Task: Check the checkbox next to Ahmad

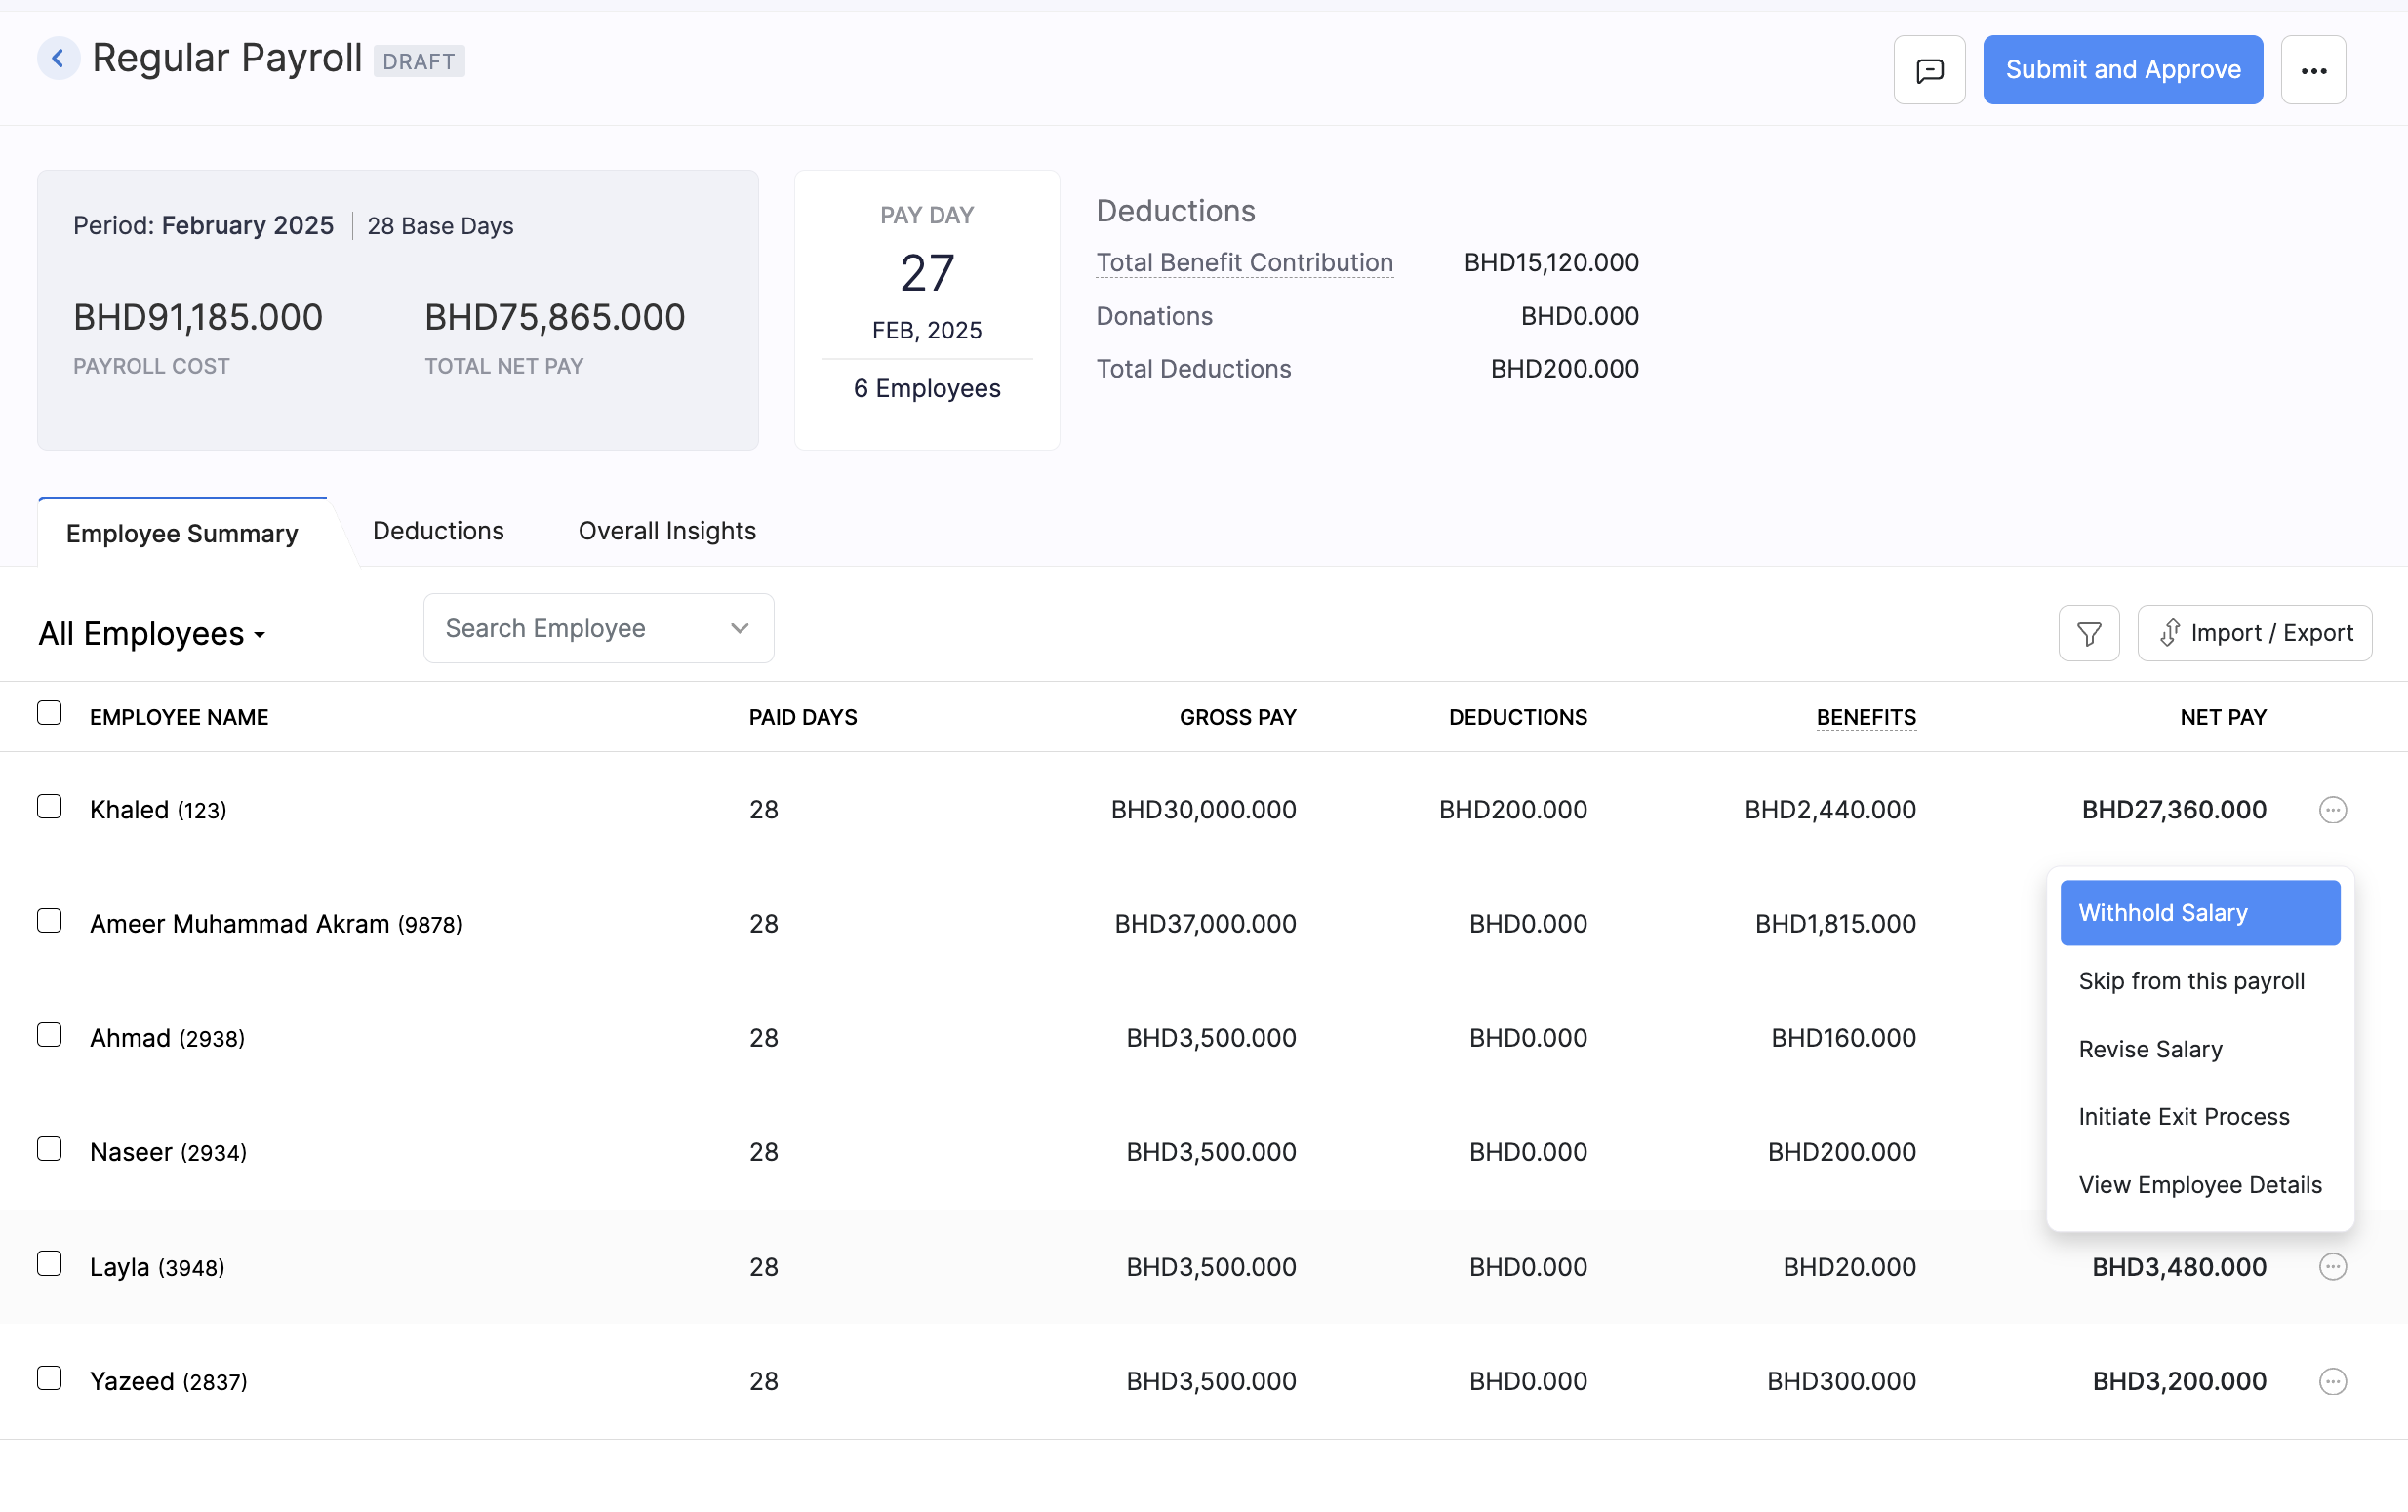Action: click(x=50, y=1034)
